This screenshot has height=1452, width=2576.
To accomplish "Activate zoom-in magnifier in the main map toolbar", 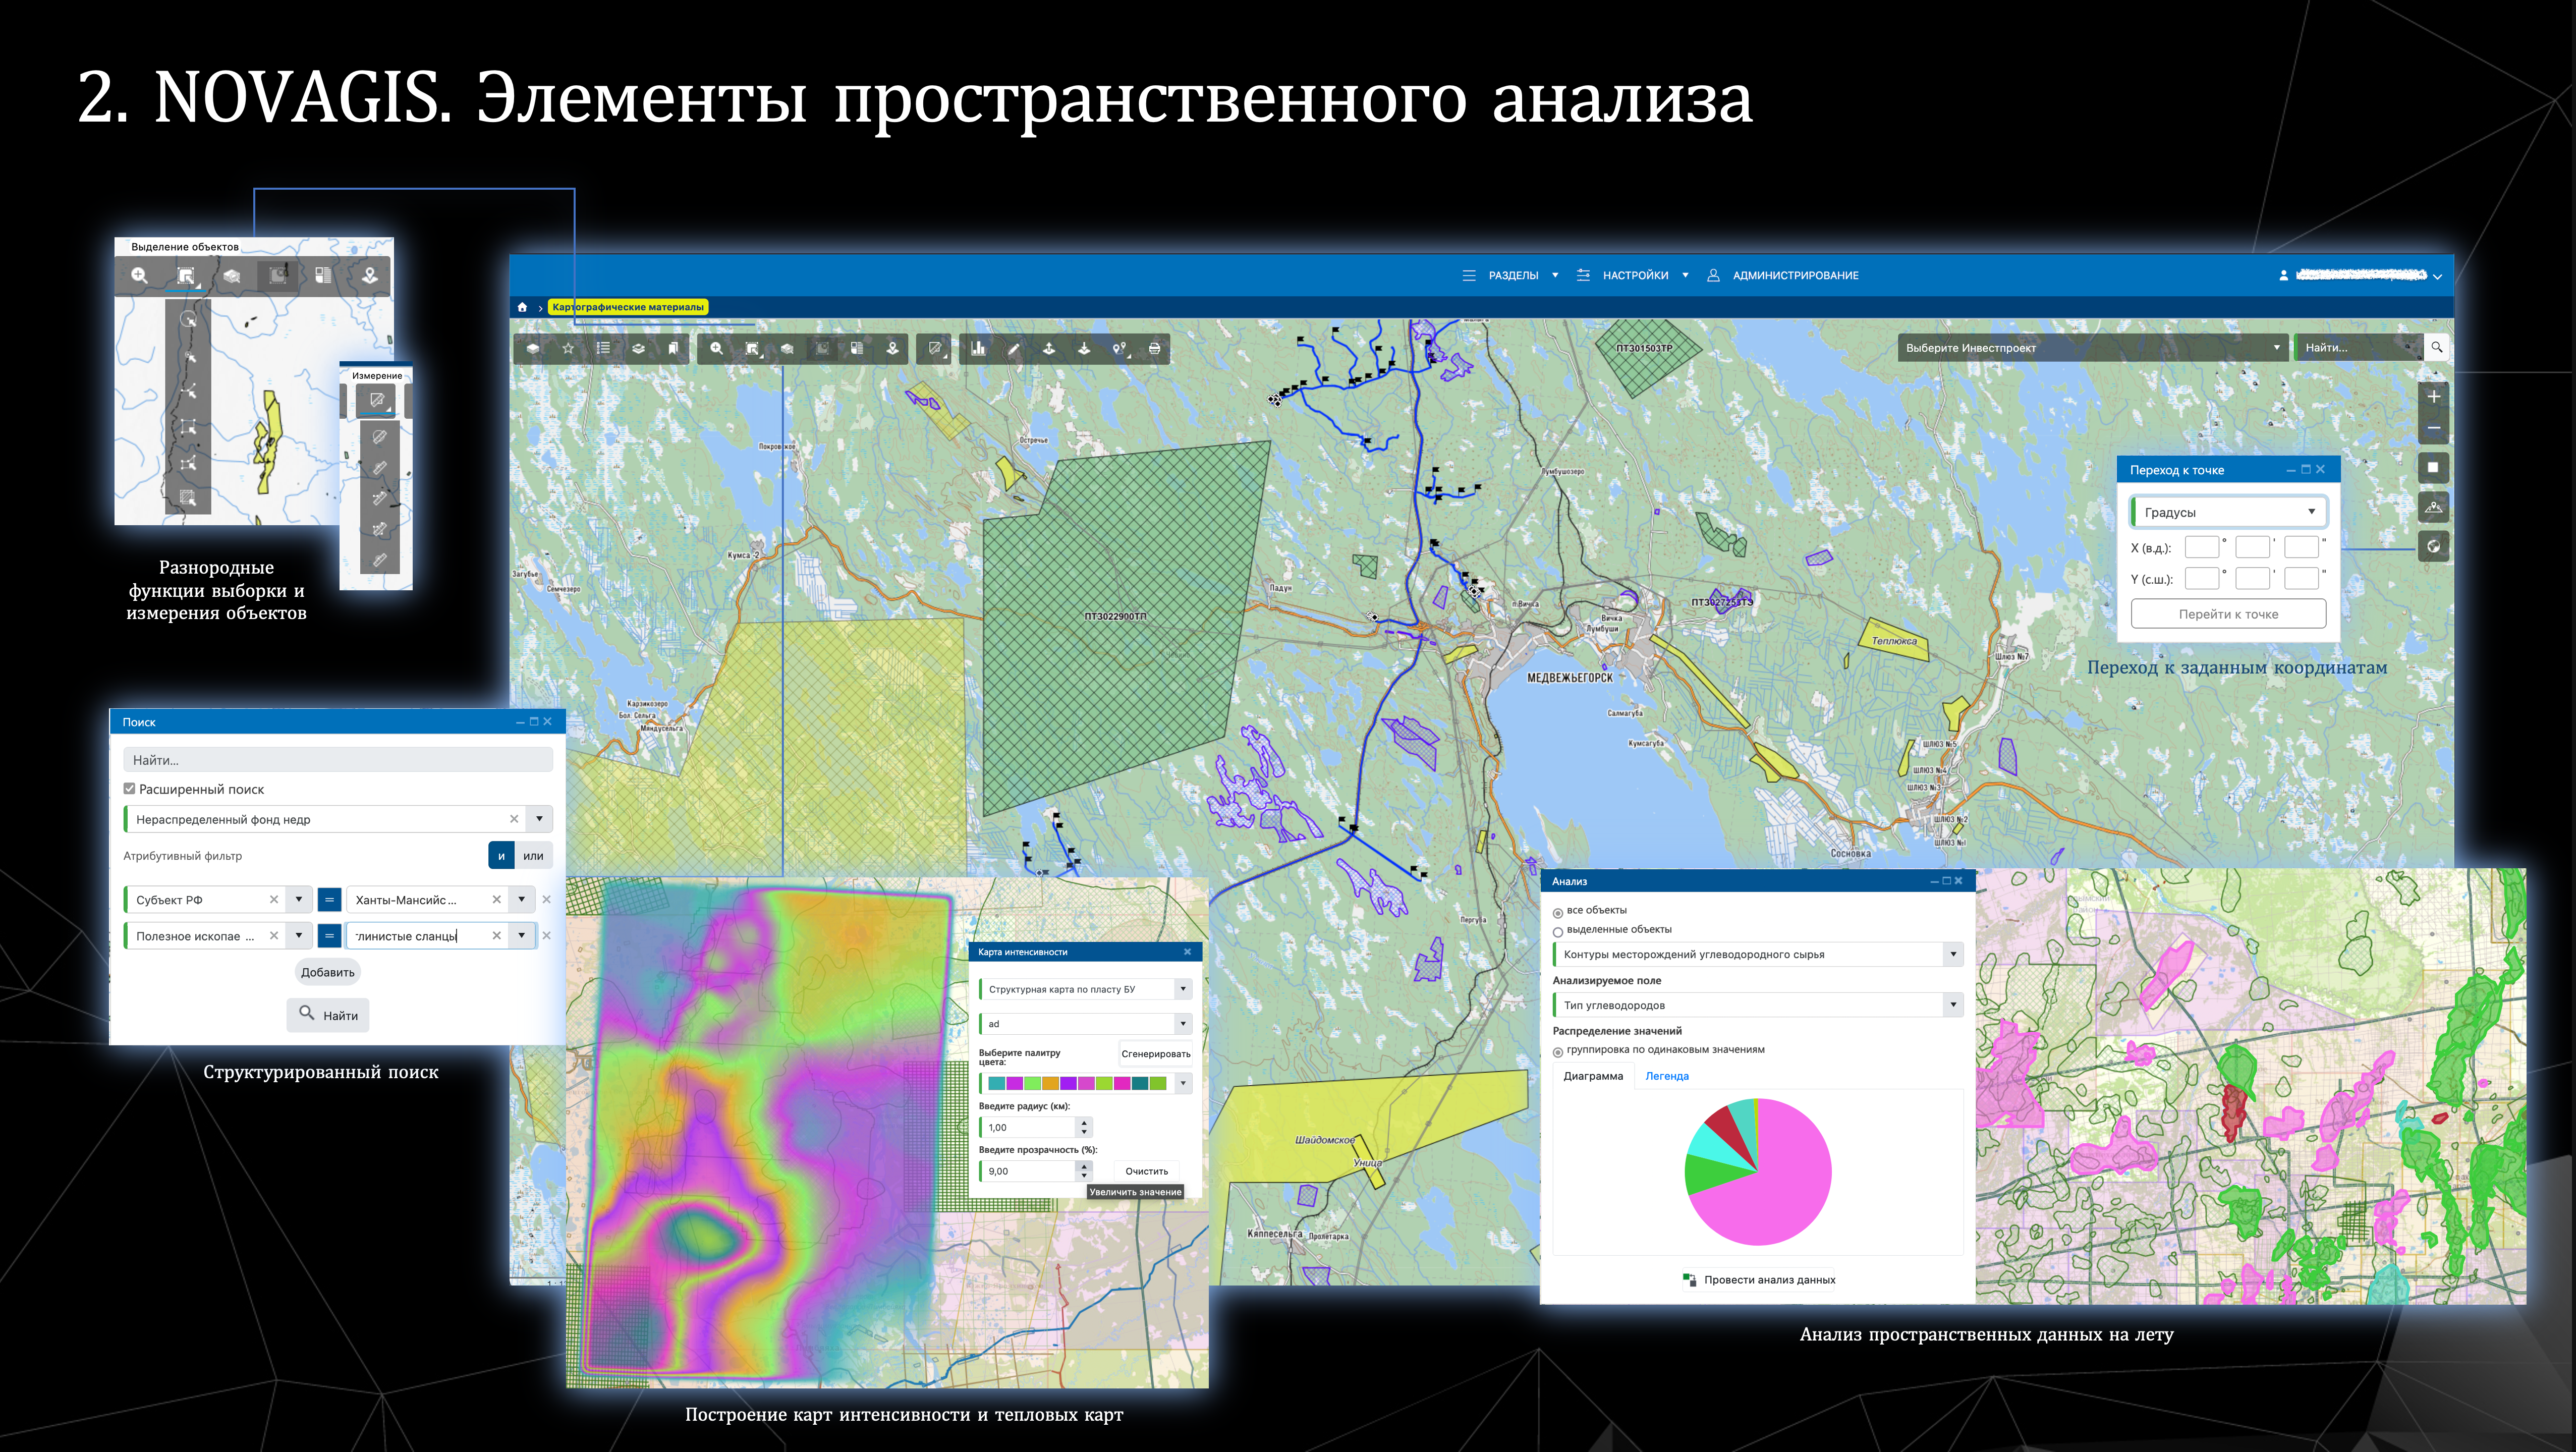I will click(717, 349).
